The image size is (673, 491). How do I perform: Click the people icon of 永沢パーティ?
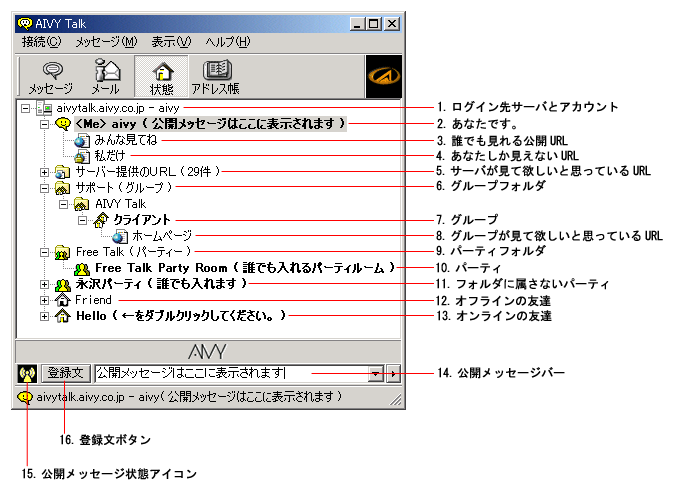coord(63,285)
